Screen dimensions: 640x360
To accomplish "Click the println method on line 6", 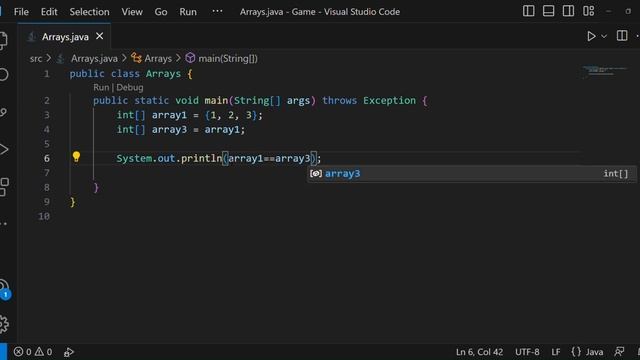I will click(x=201, y=158).
